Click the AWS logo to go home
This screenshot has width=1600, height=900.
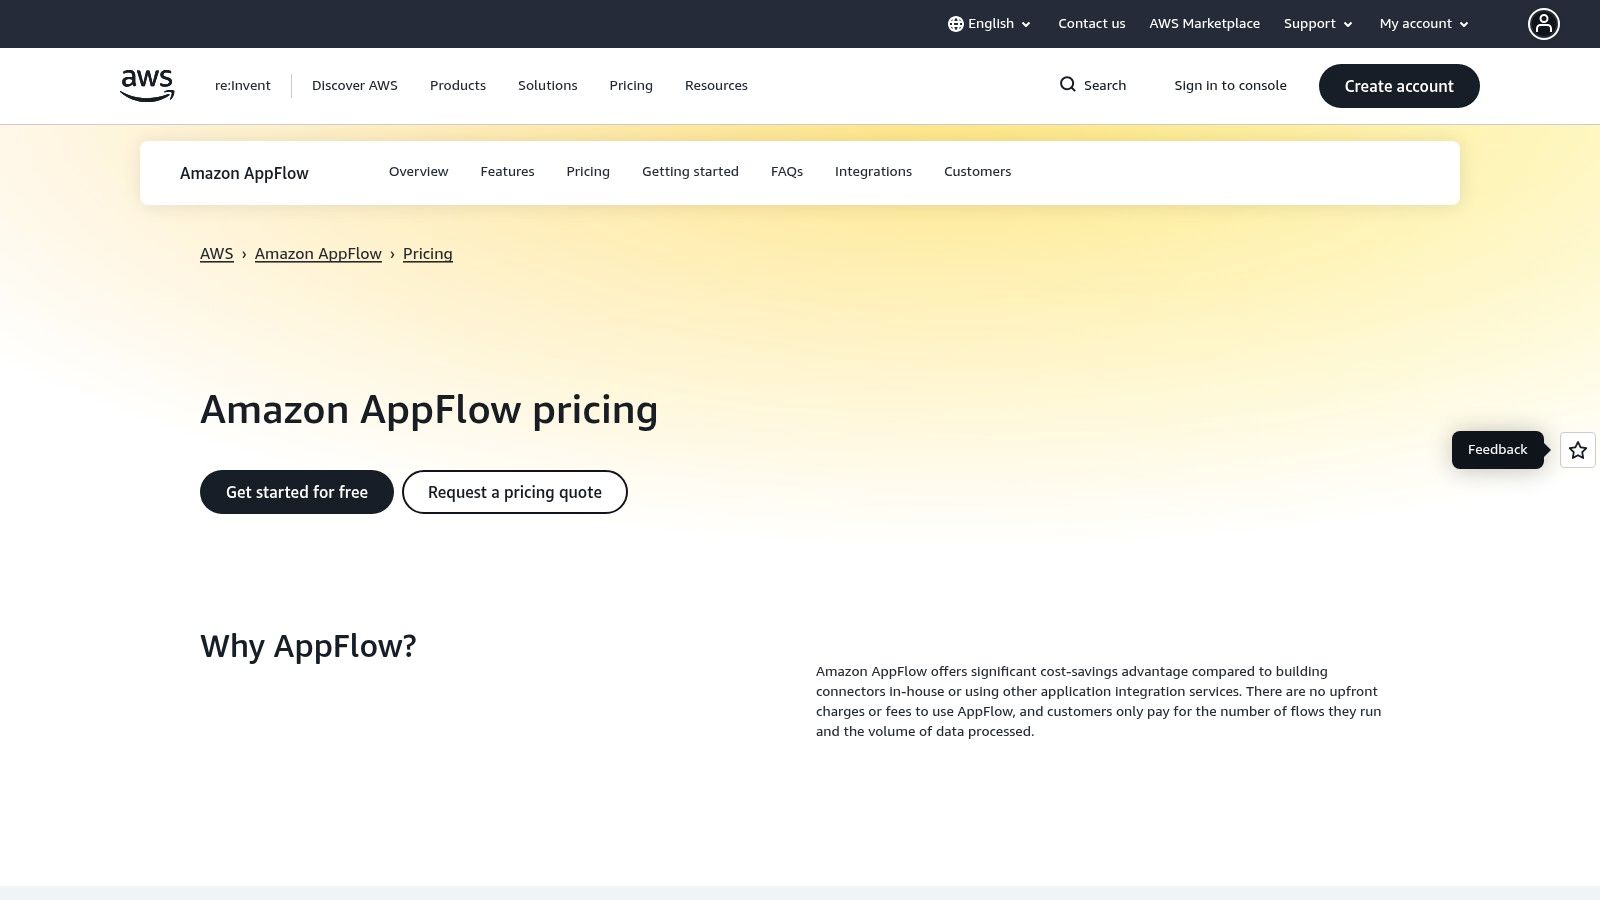click(x=146, y=85)
